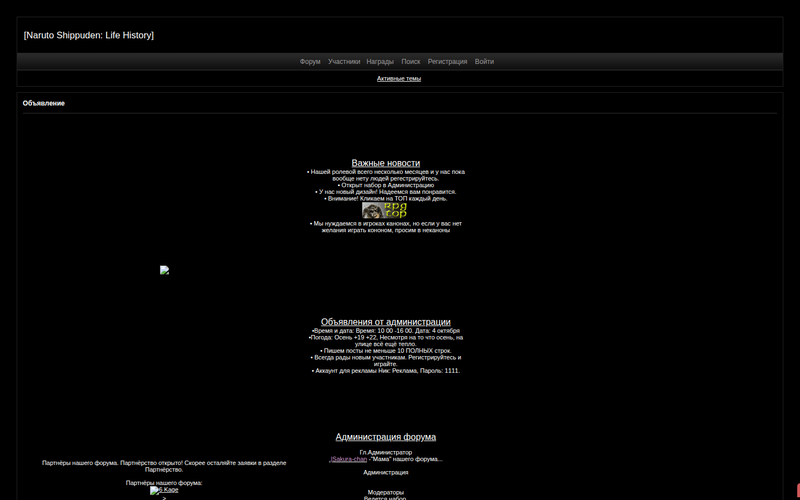The height and width of the screenshot is (500, 800).
Task: Click the Модераторы label
Action: pyautogui.click(x=386, y=492)
